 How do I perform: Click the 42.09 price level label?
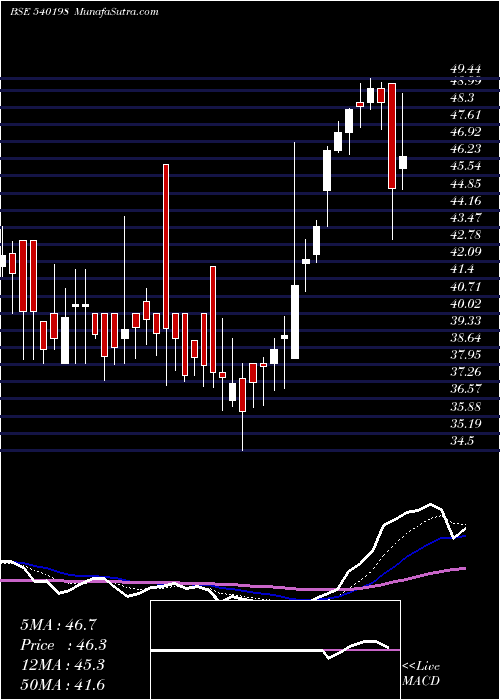coord(466,252)
